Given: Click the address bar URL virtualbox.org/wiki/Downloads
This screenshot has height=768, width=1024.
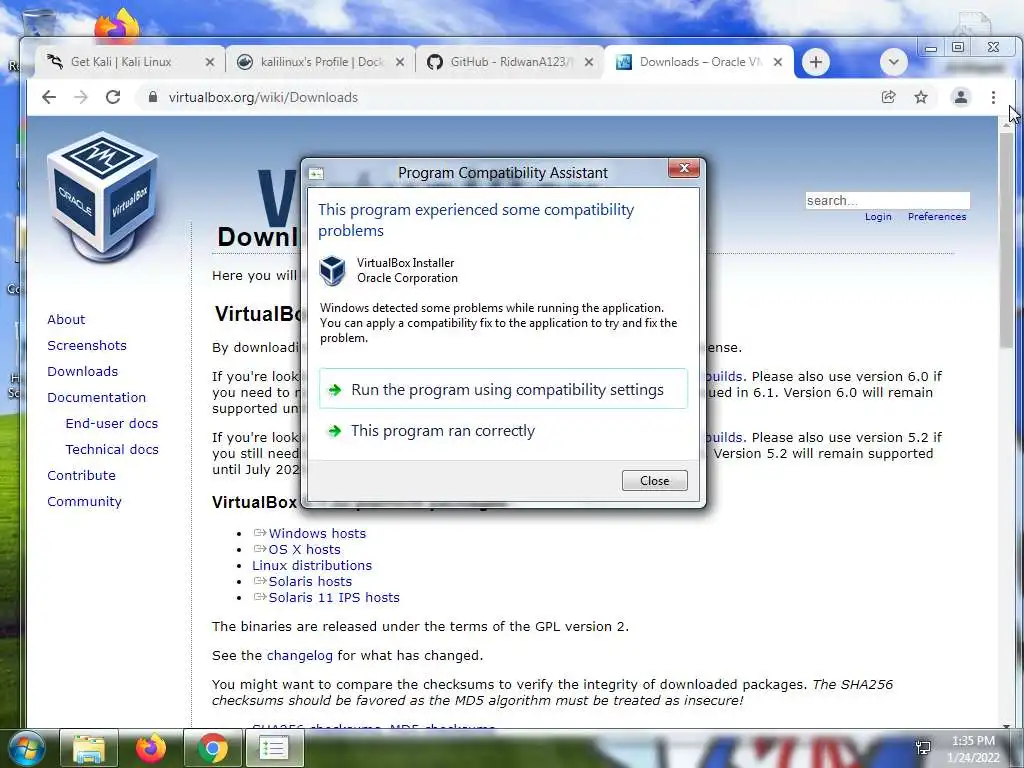Looking at the screenshot, I should pos(263,97).
